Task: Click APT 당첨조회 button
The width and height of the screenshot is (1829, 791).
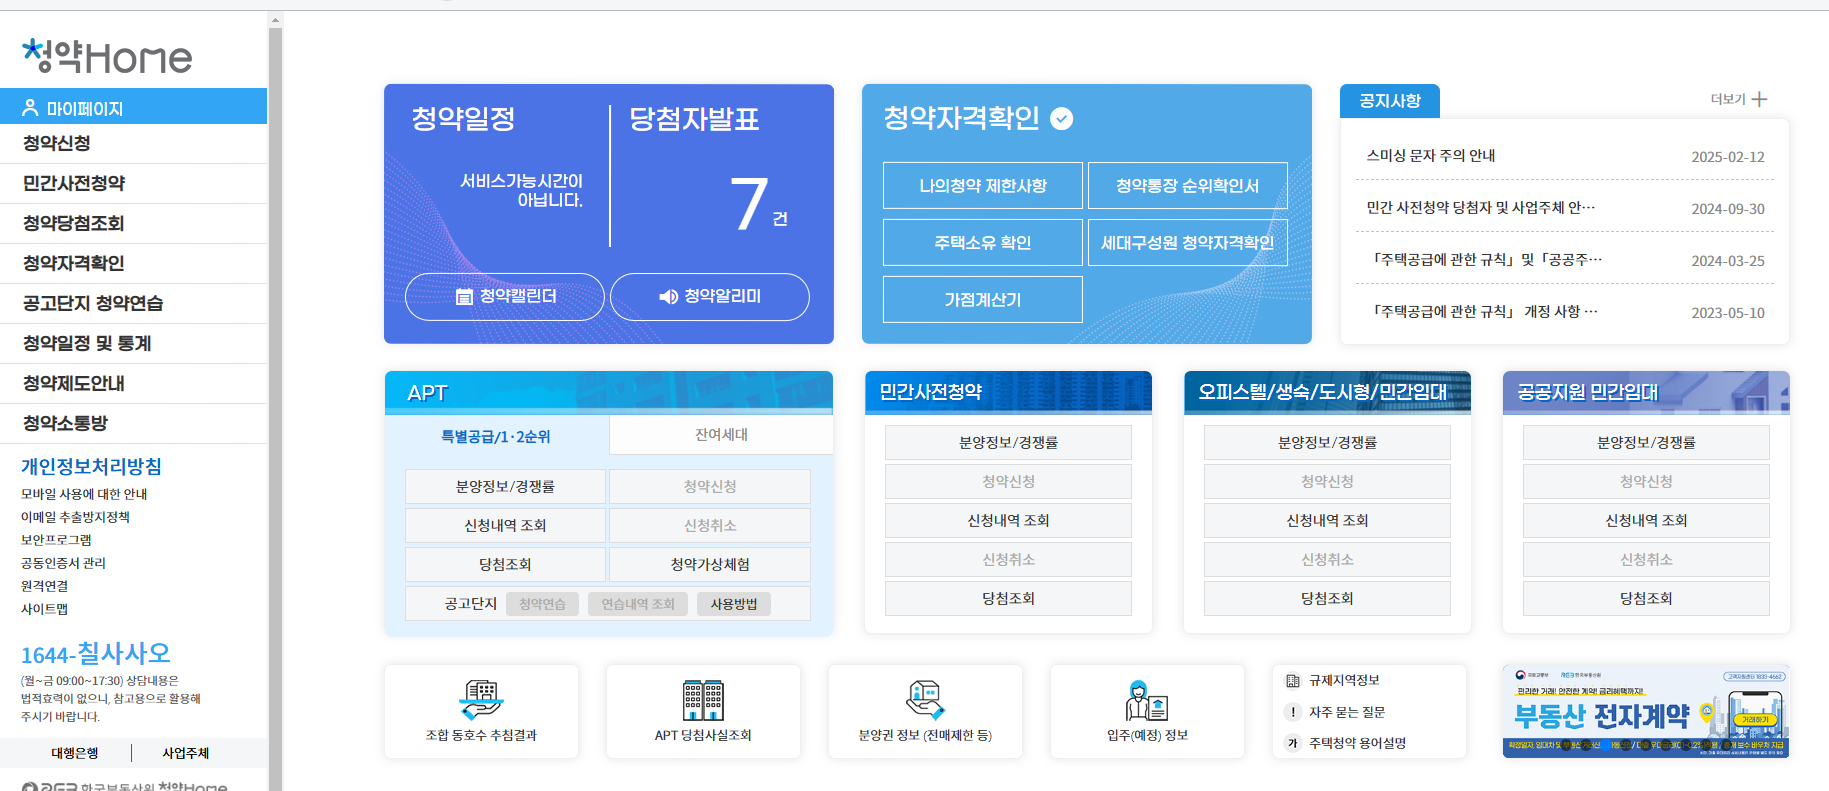Action: (505, 565)
